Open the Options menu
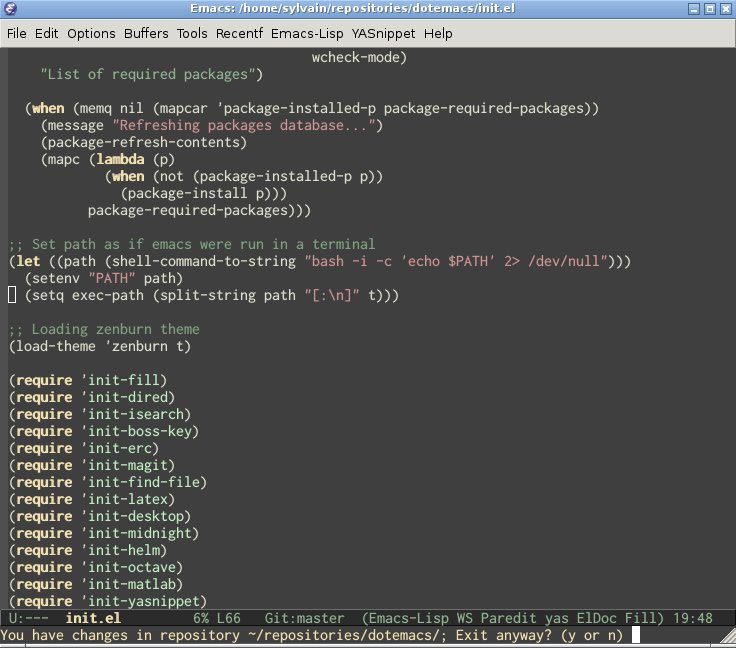 pyautogui.click(x=91, y=34)
